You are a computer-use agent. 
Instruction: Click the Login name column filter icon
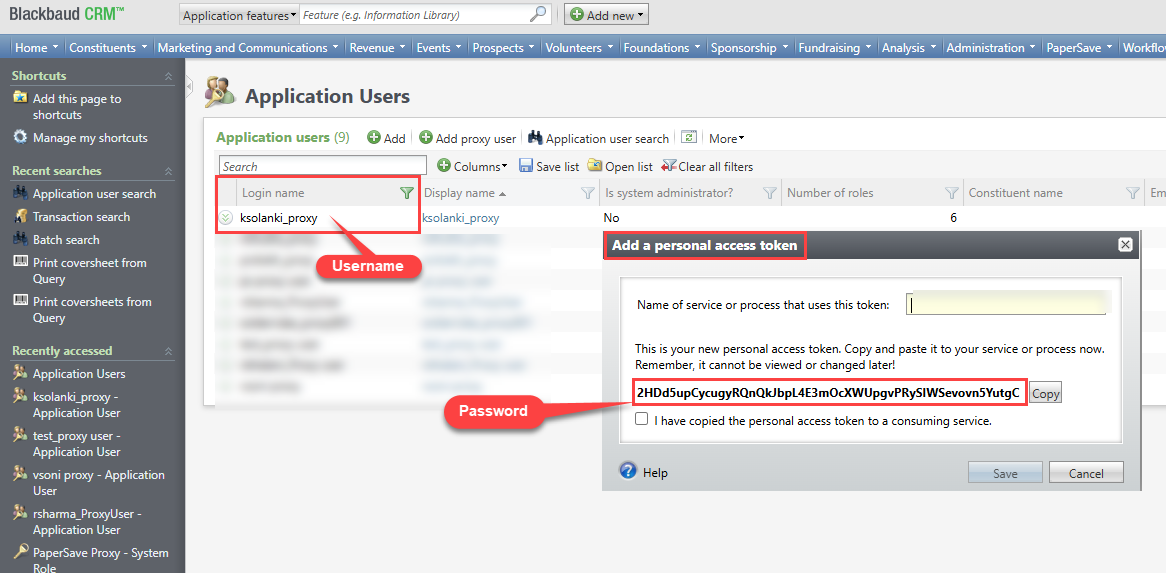tap(406, 193)
